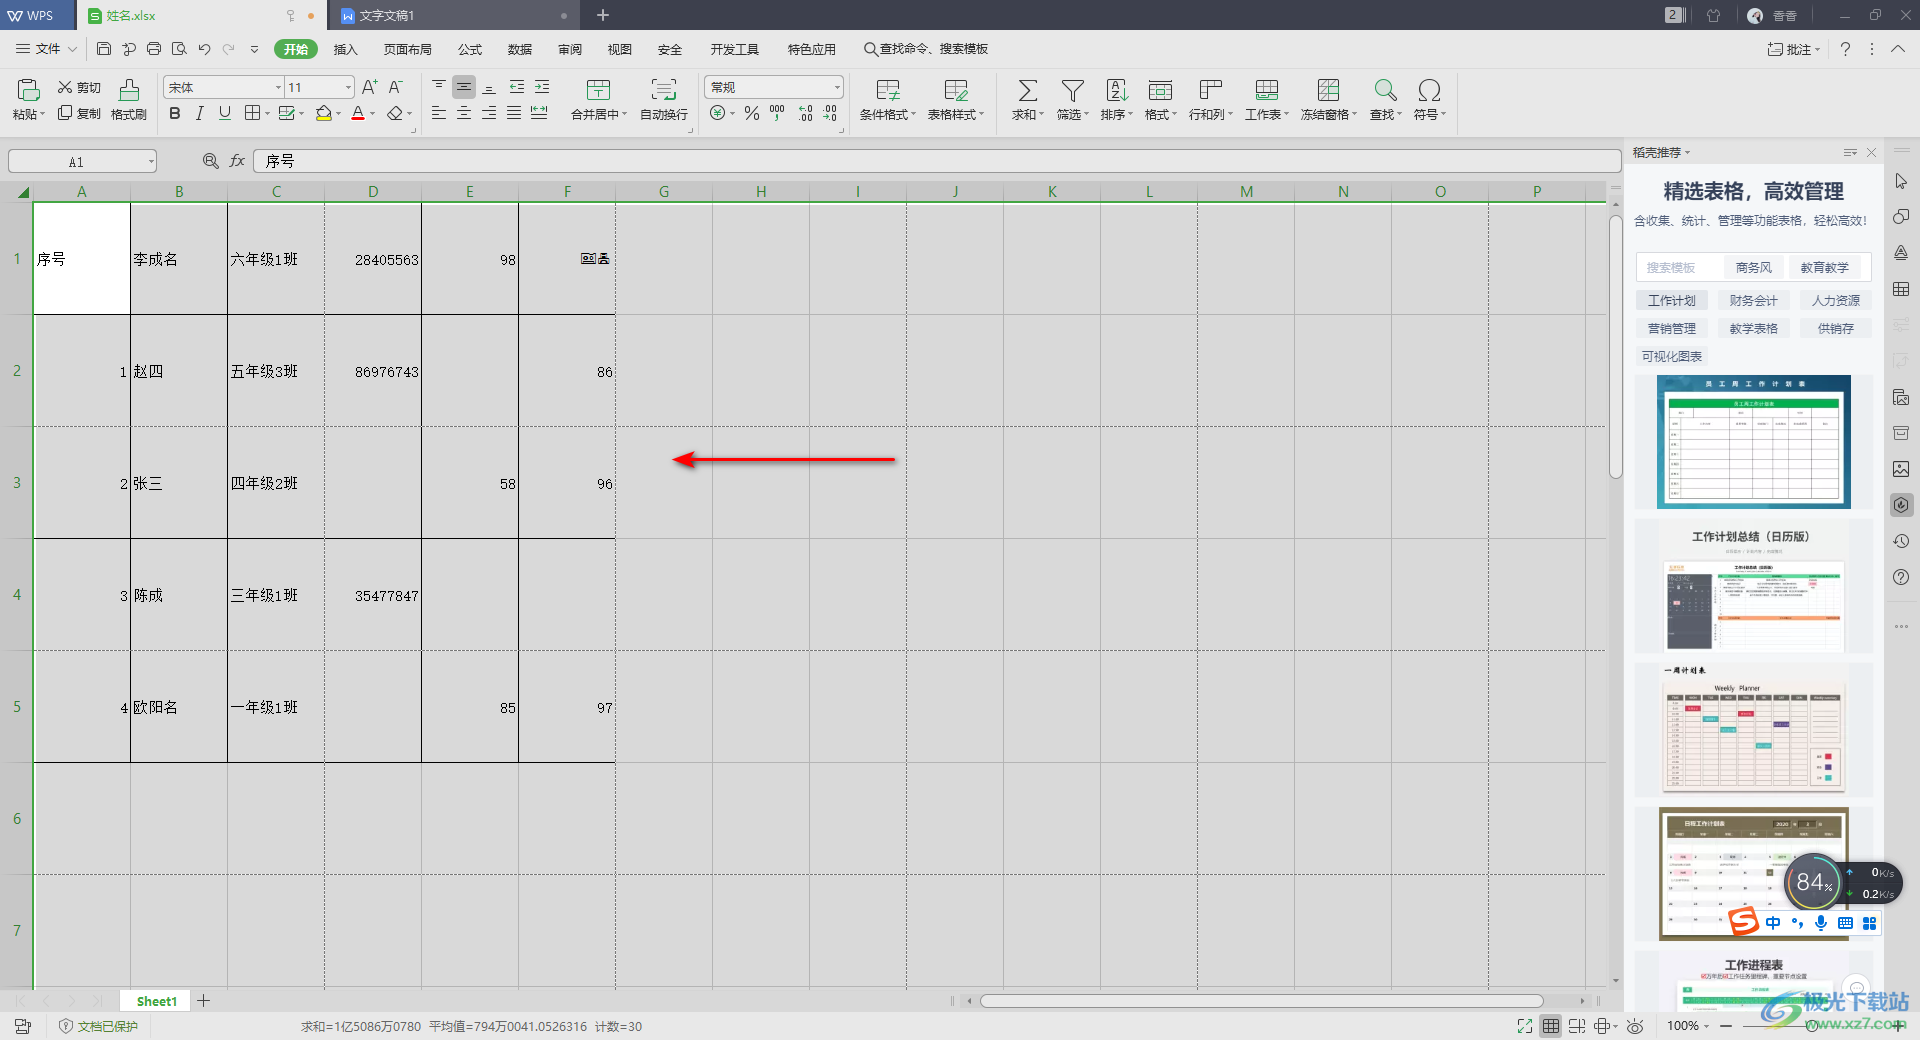Click the Print icon in quick toolbar
This screenshot has width=1920, height=1040.
click(154, 49)
